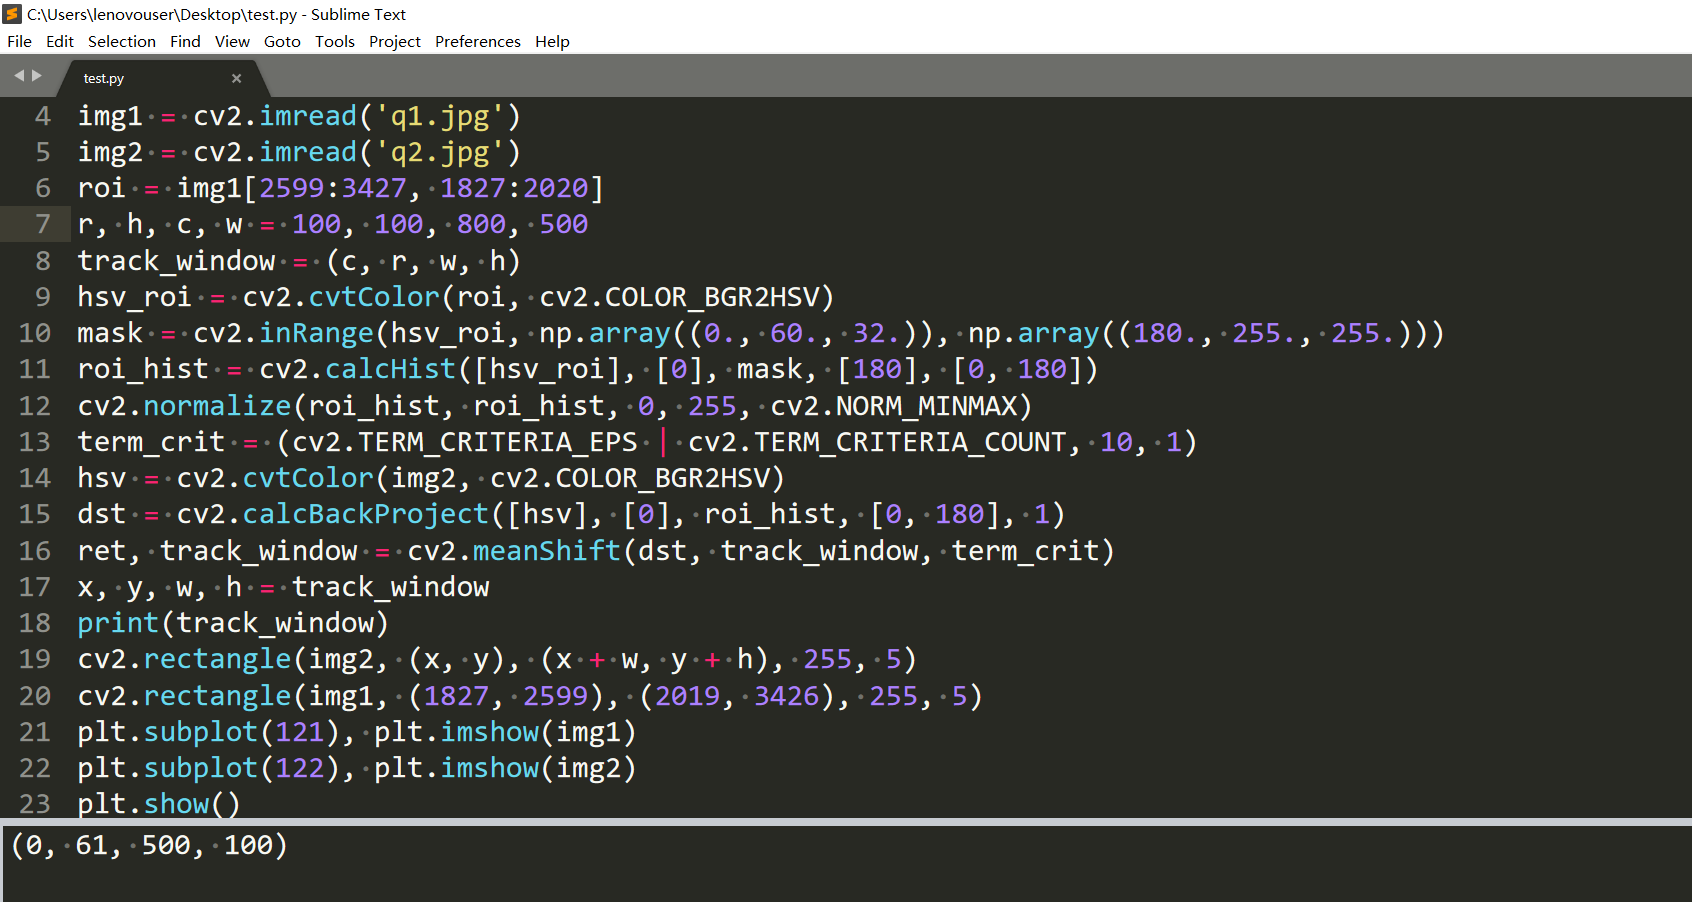Image resolution: width=1692 pixels, height=902 pixels.
Task: Click track_window on line 17
Action: click(391, 587)
